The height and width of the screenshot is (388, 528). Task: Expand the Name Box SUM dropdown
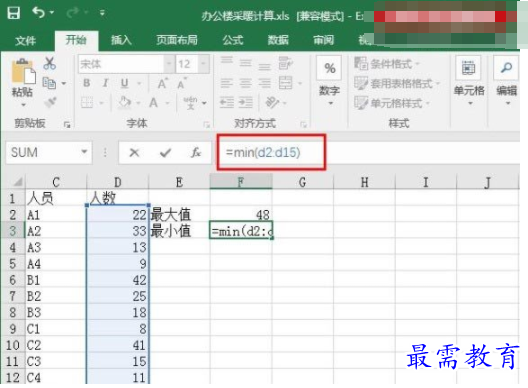(x=84, y=152)
